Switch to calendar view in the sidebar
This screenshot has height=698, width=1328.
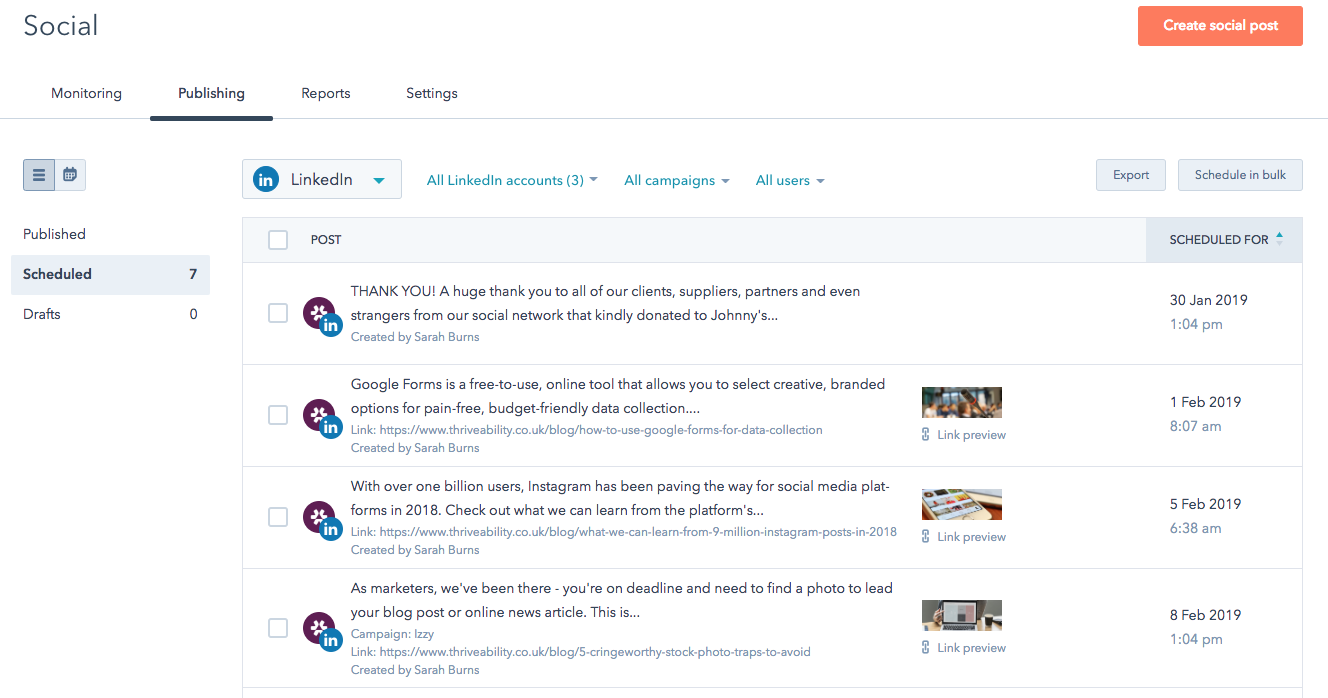69,174
